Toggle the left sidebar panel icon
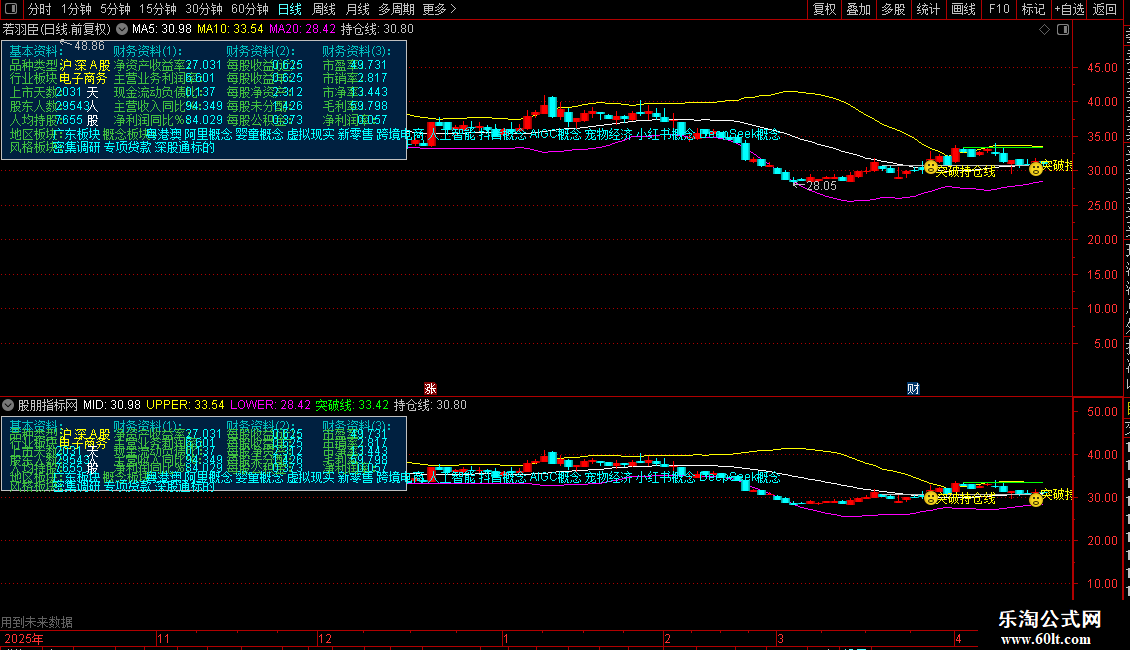This screenshot has width=1130, height=650. pyautogui.click(x=11, y=9)
